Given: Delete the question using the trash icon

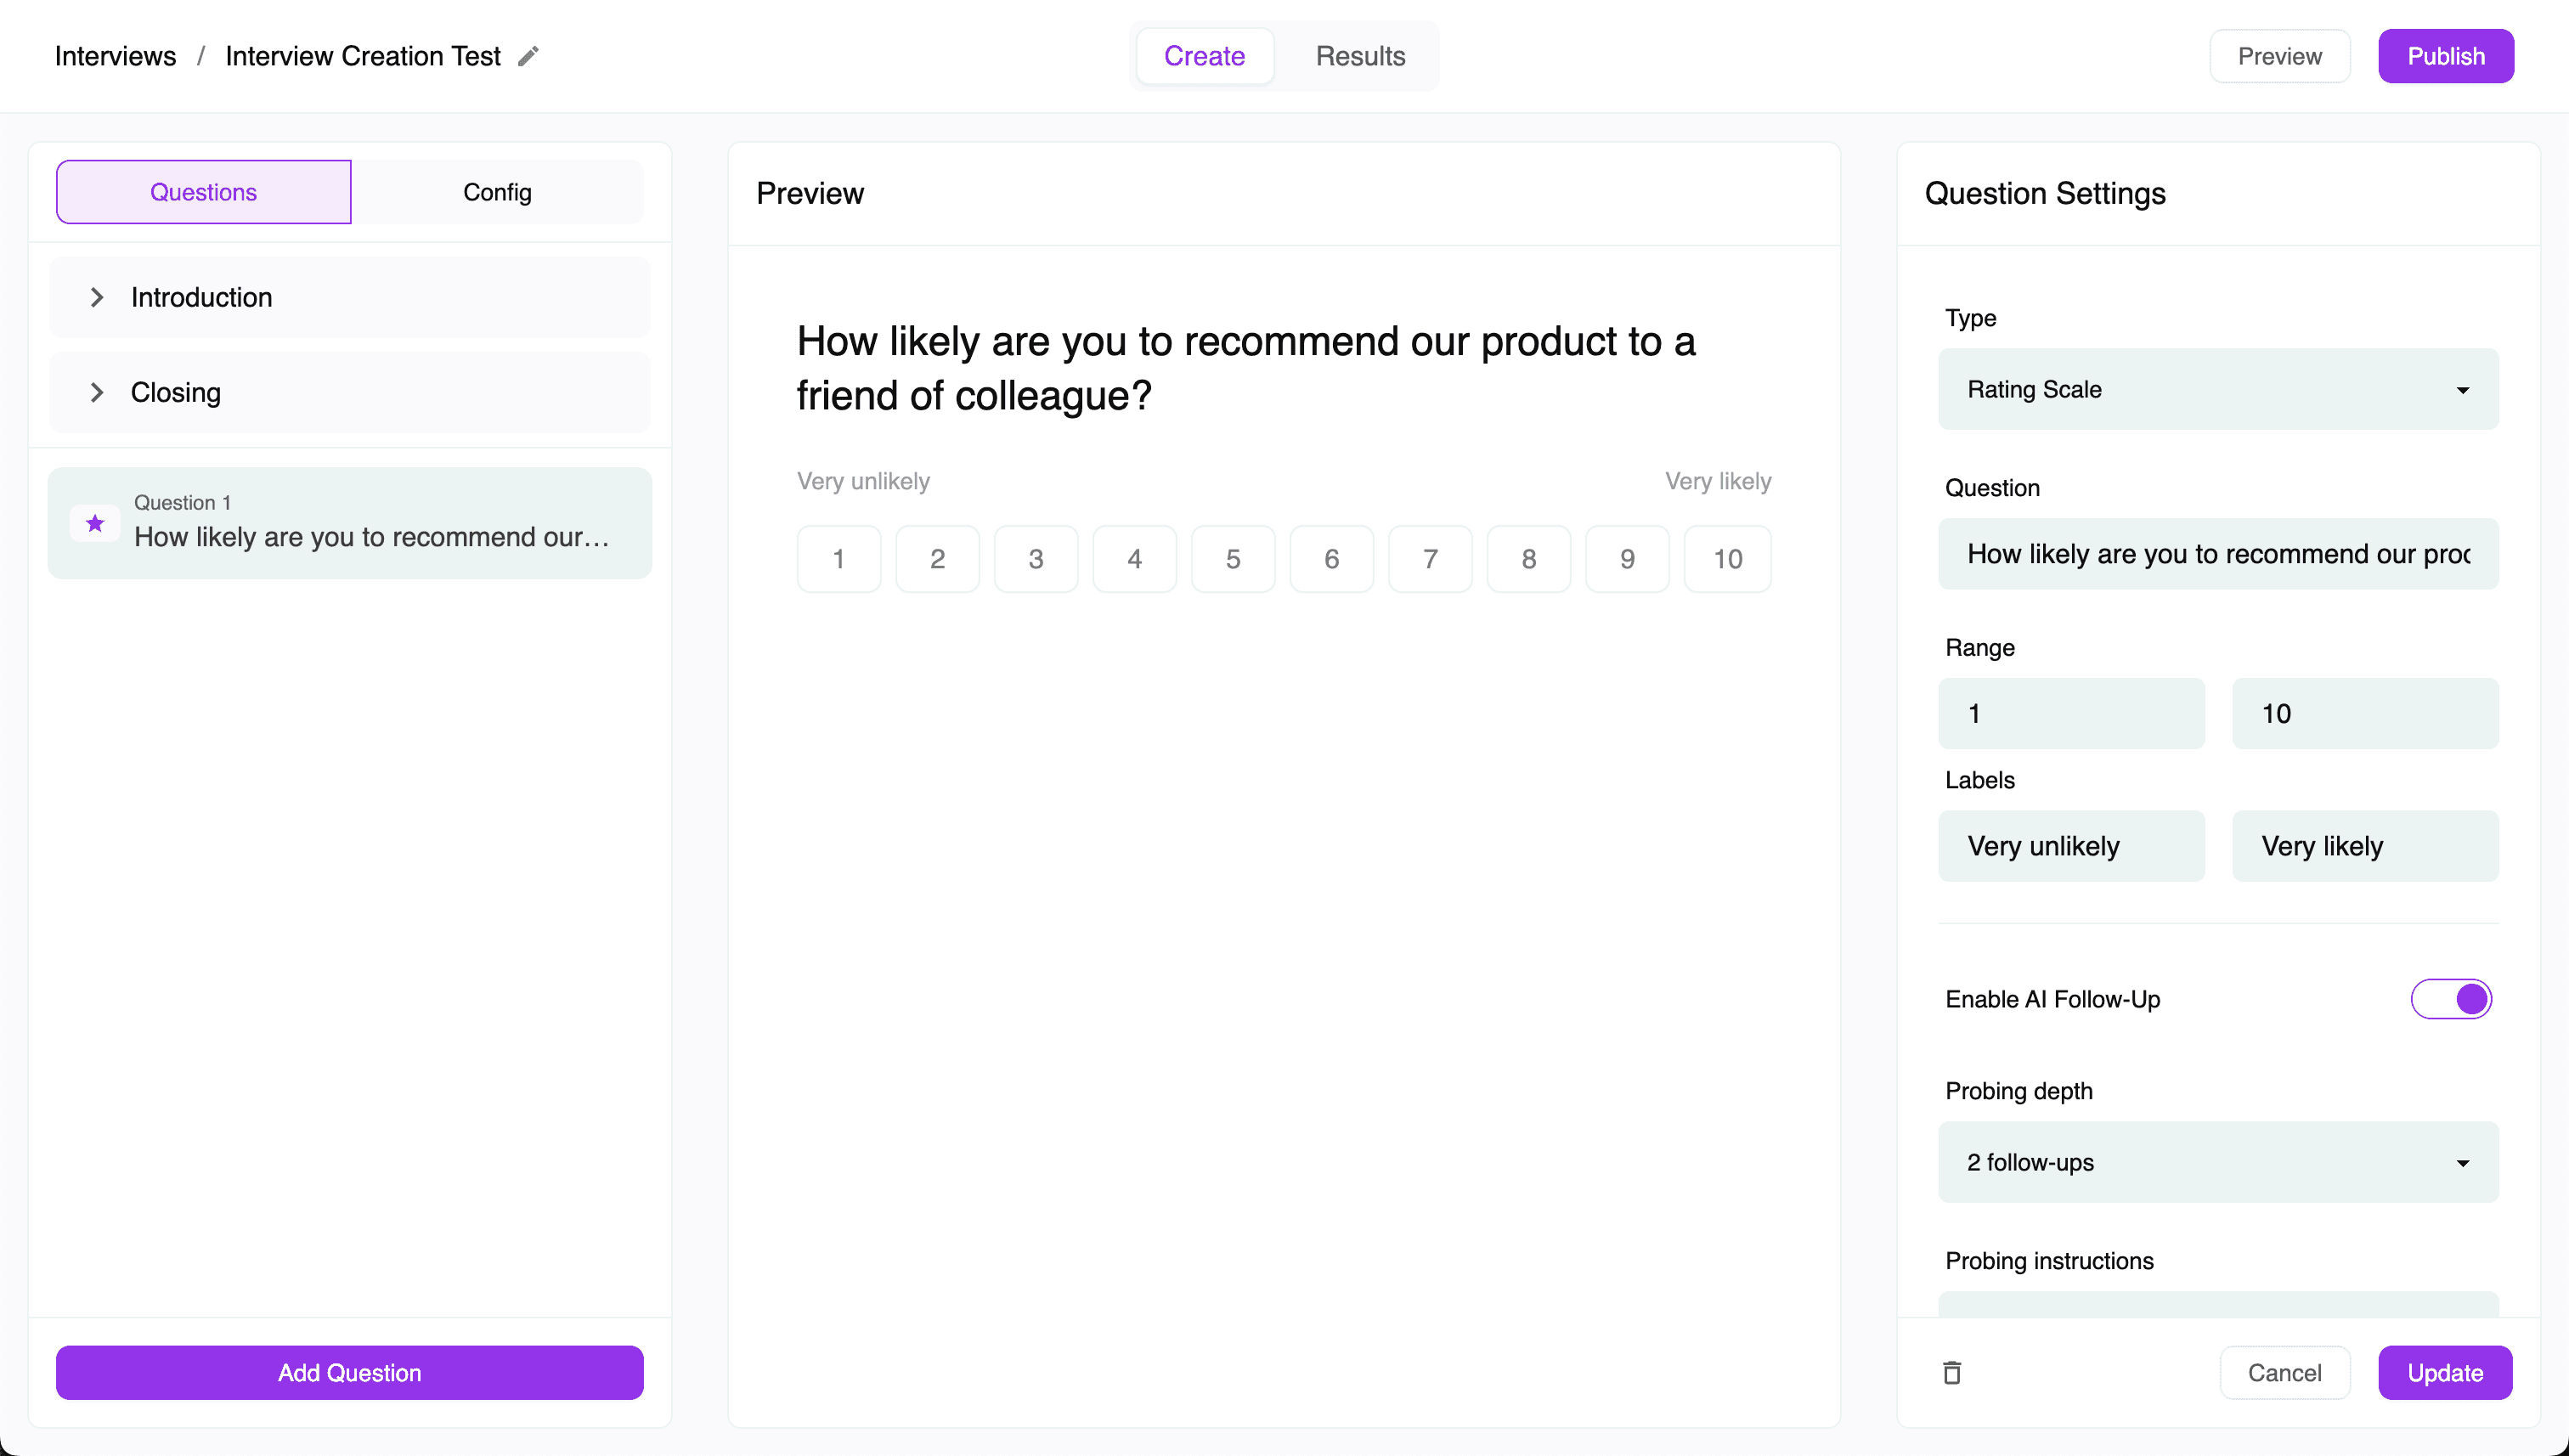Looking at the screenshot, I should click(1951, 1372).
